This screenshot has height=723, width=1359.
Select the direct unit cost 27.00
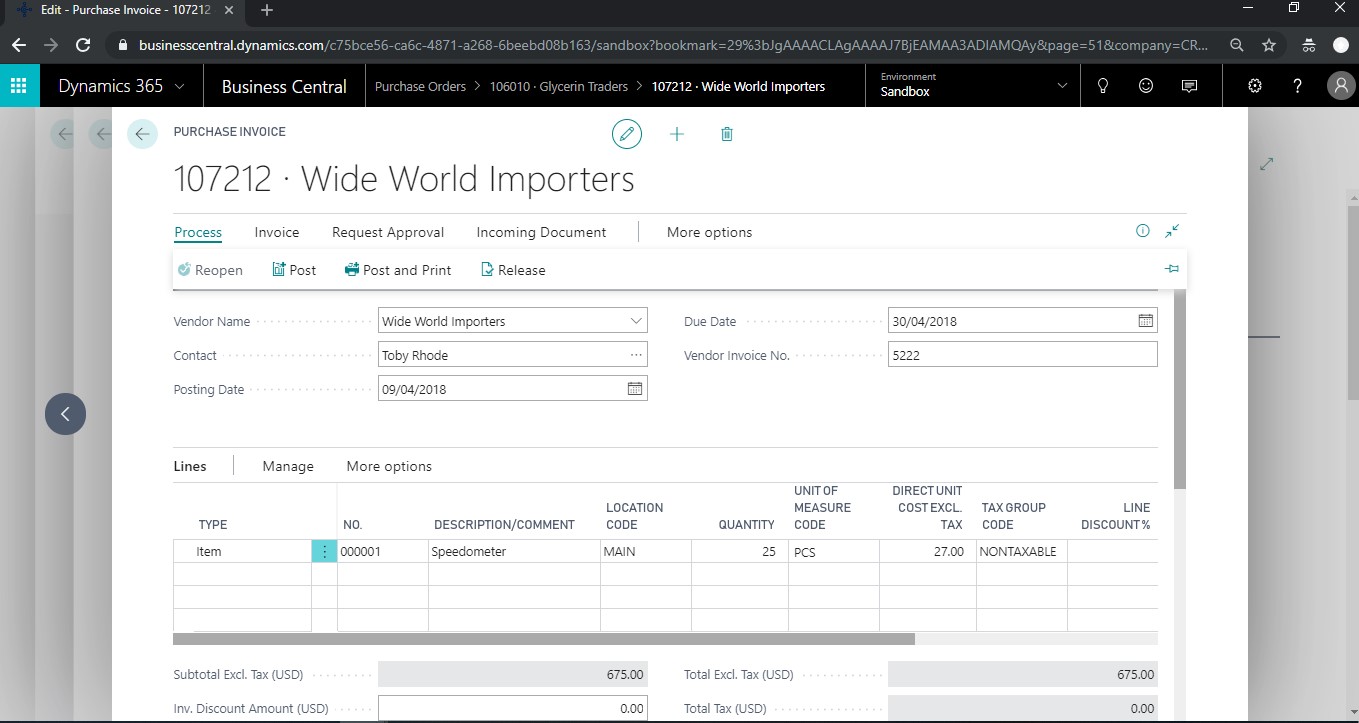[928, 551]
